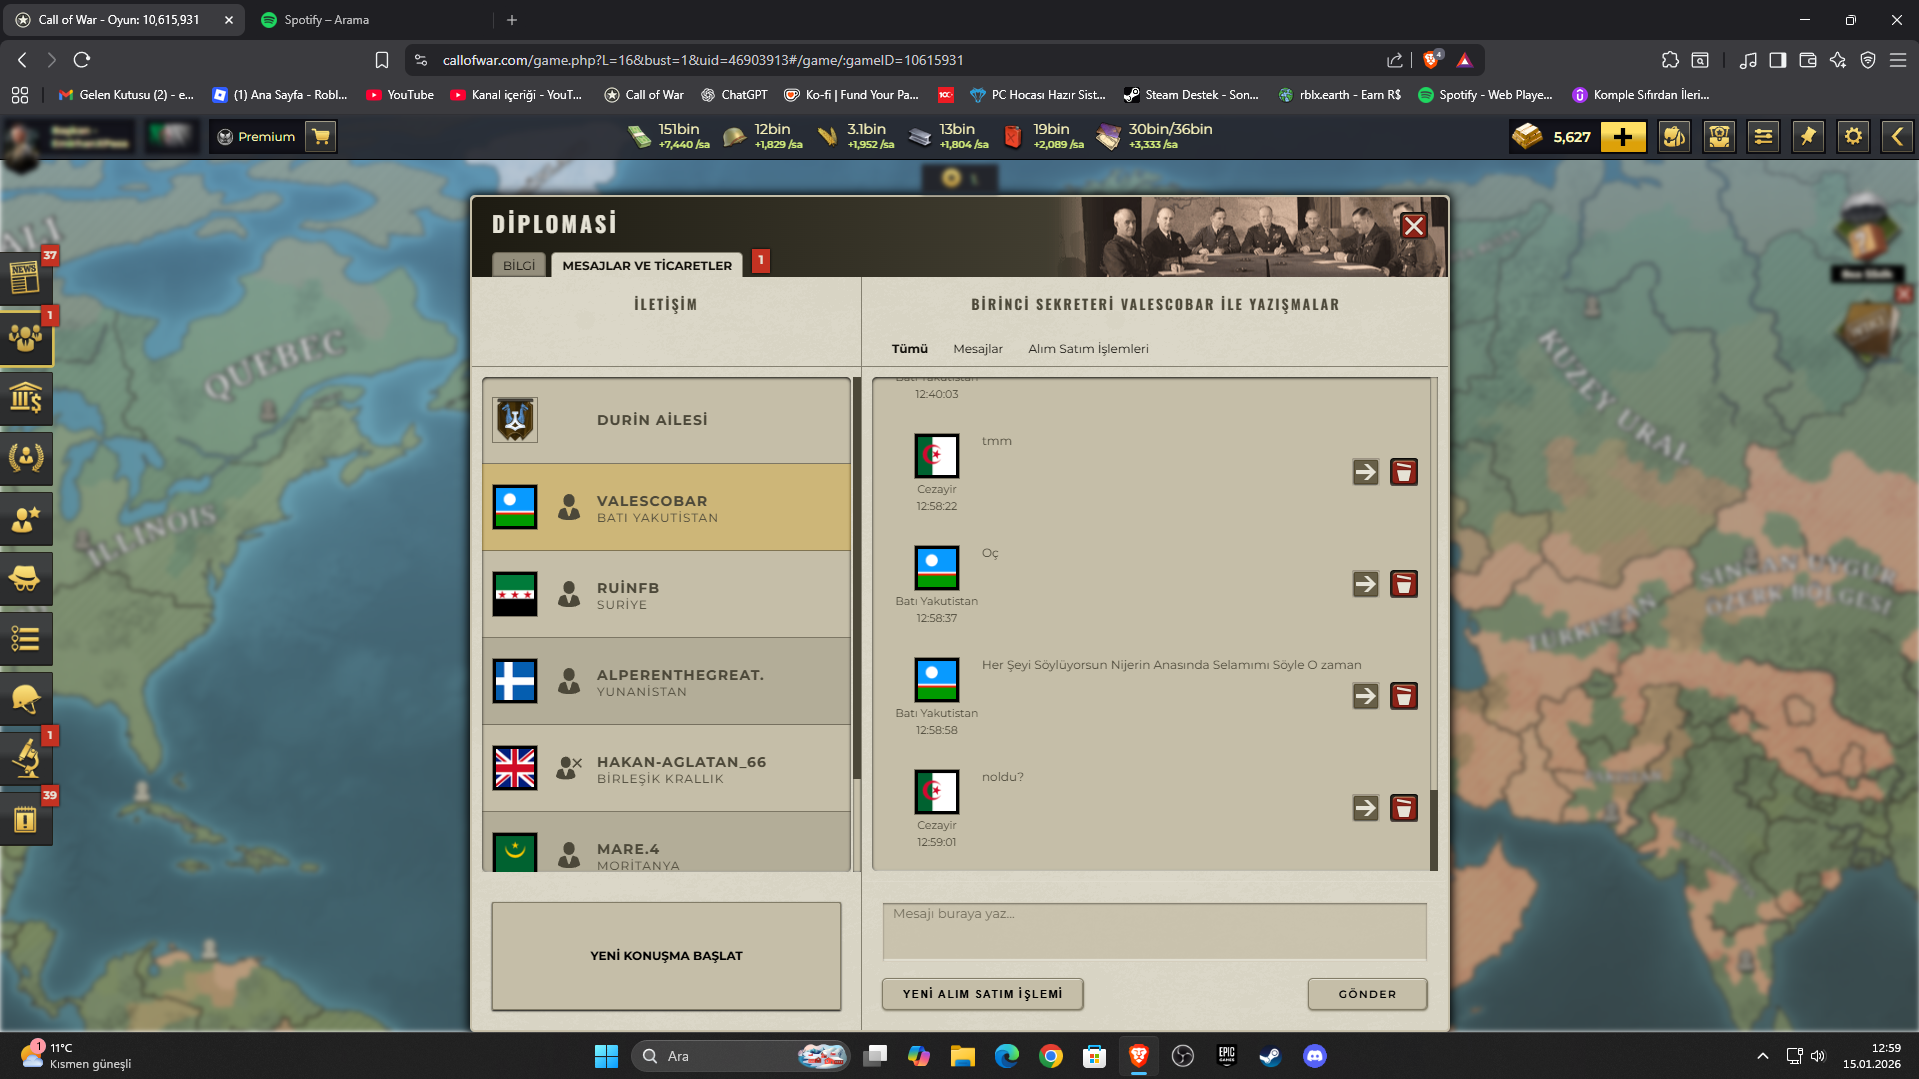Click the Brave Shields icon in the address bar
Screen dimensions: 1919x1079
coord(1432,60)
